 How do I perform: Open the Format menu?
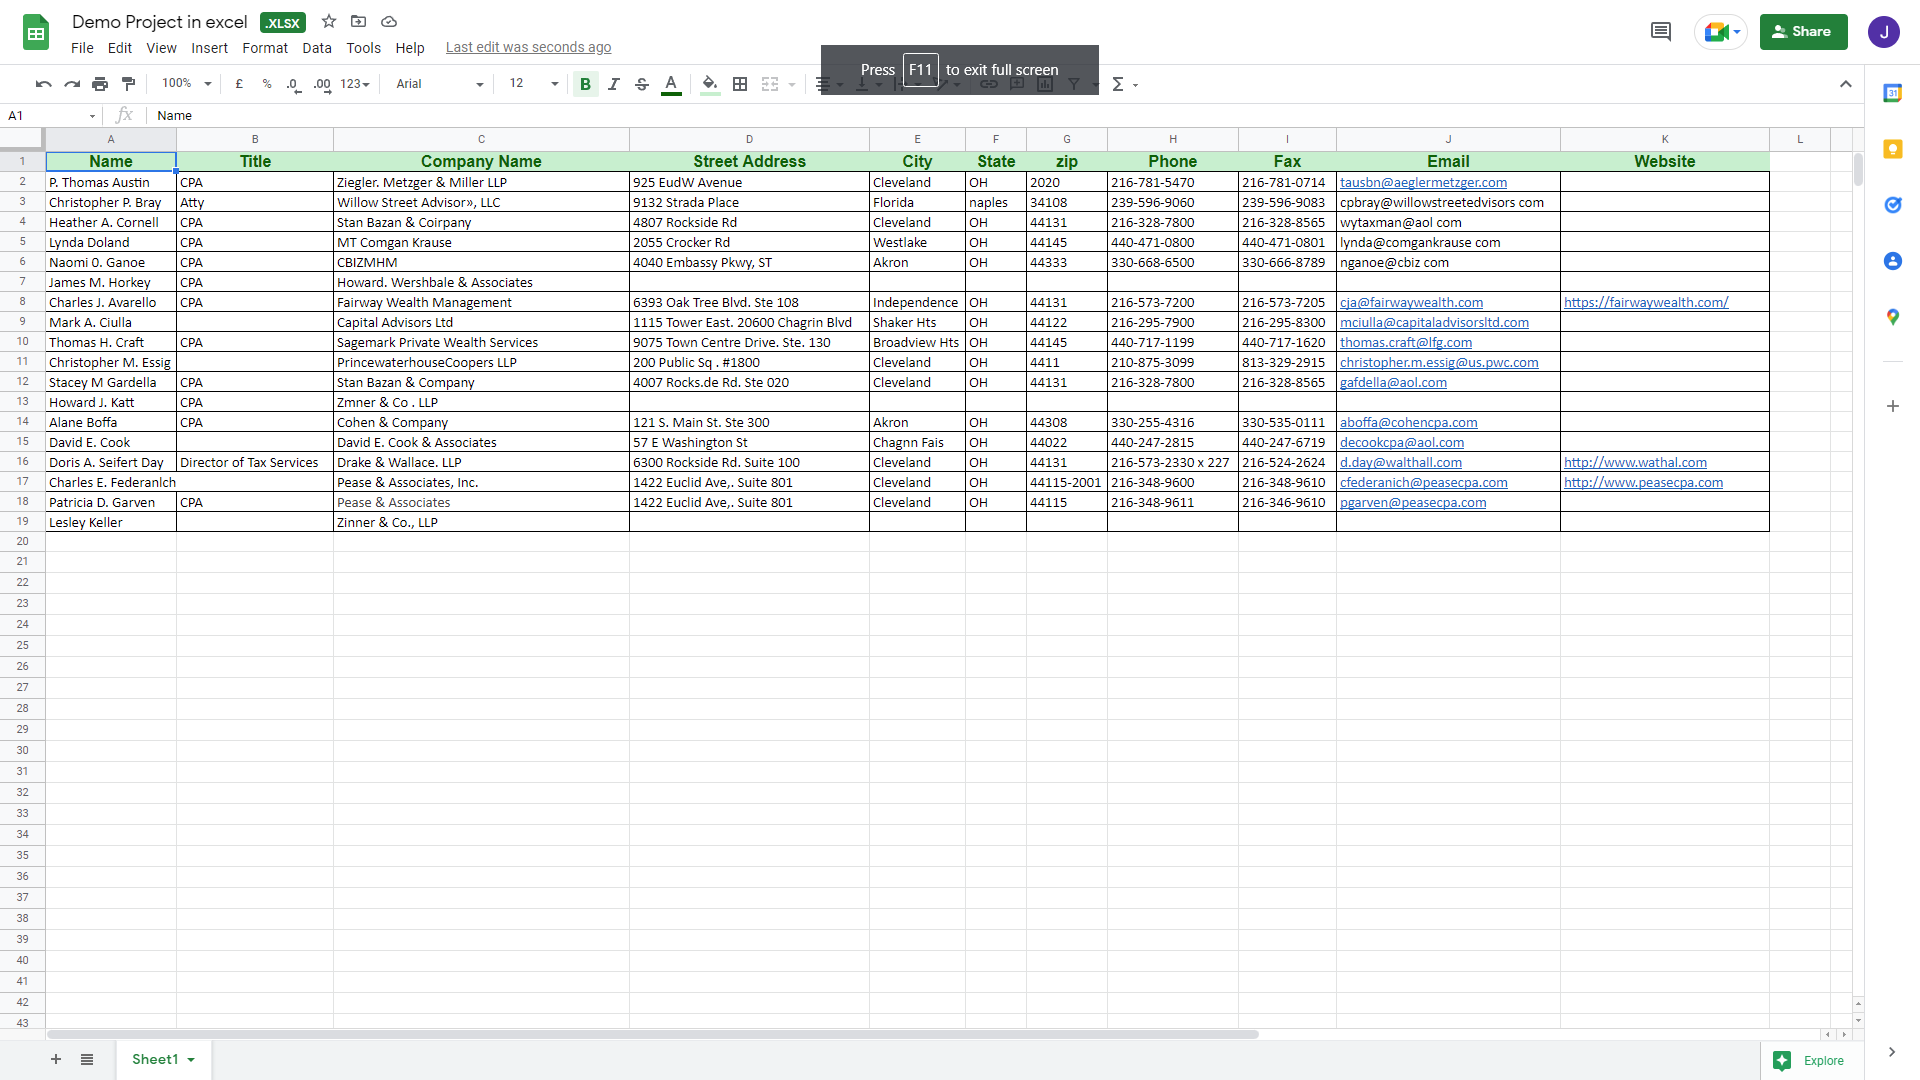click(x=264, y=48)
